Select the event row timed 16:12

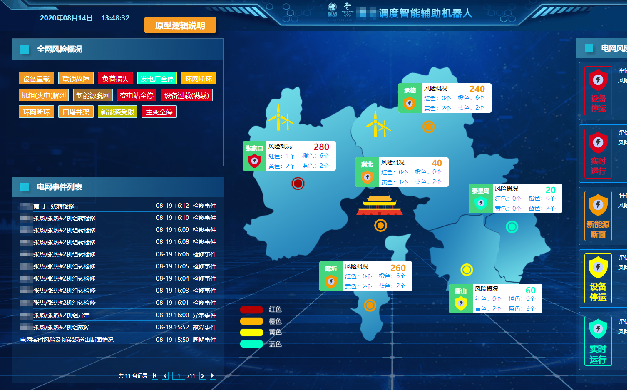pos(118,206)
